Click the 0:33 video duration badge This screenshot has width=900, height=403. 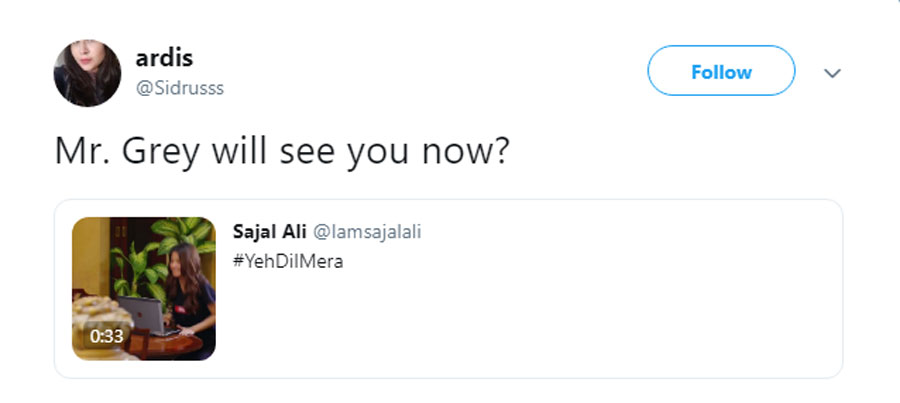click(x=106, y=336)
